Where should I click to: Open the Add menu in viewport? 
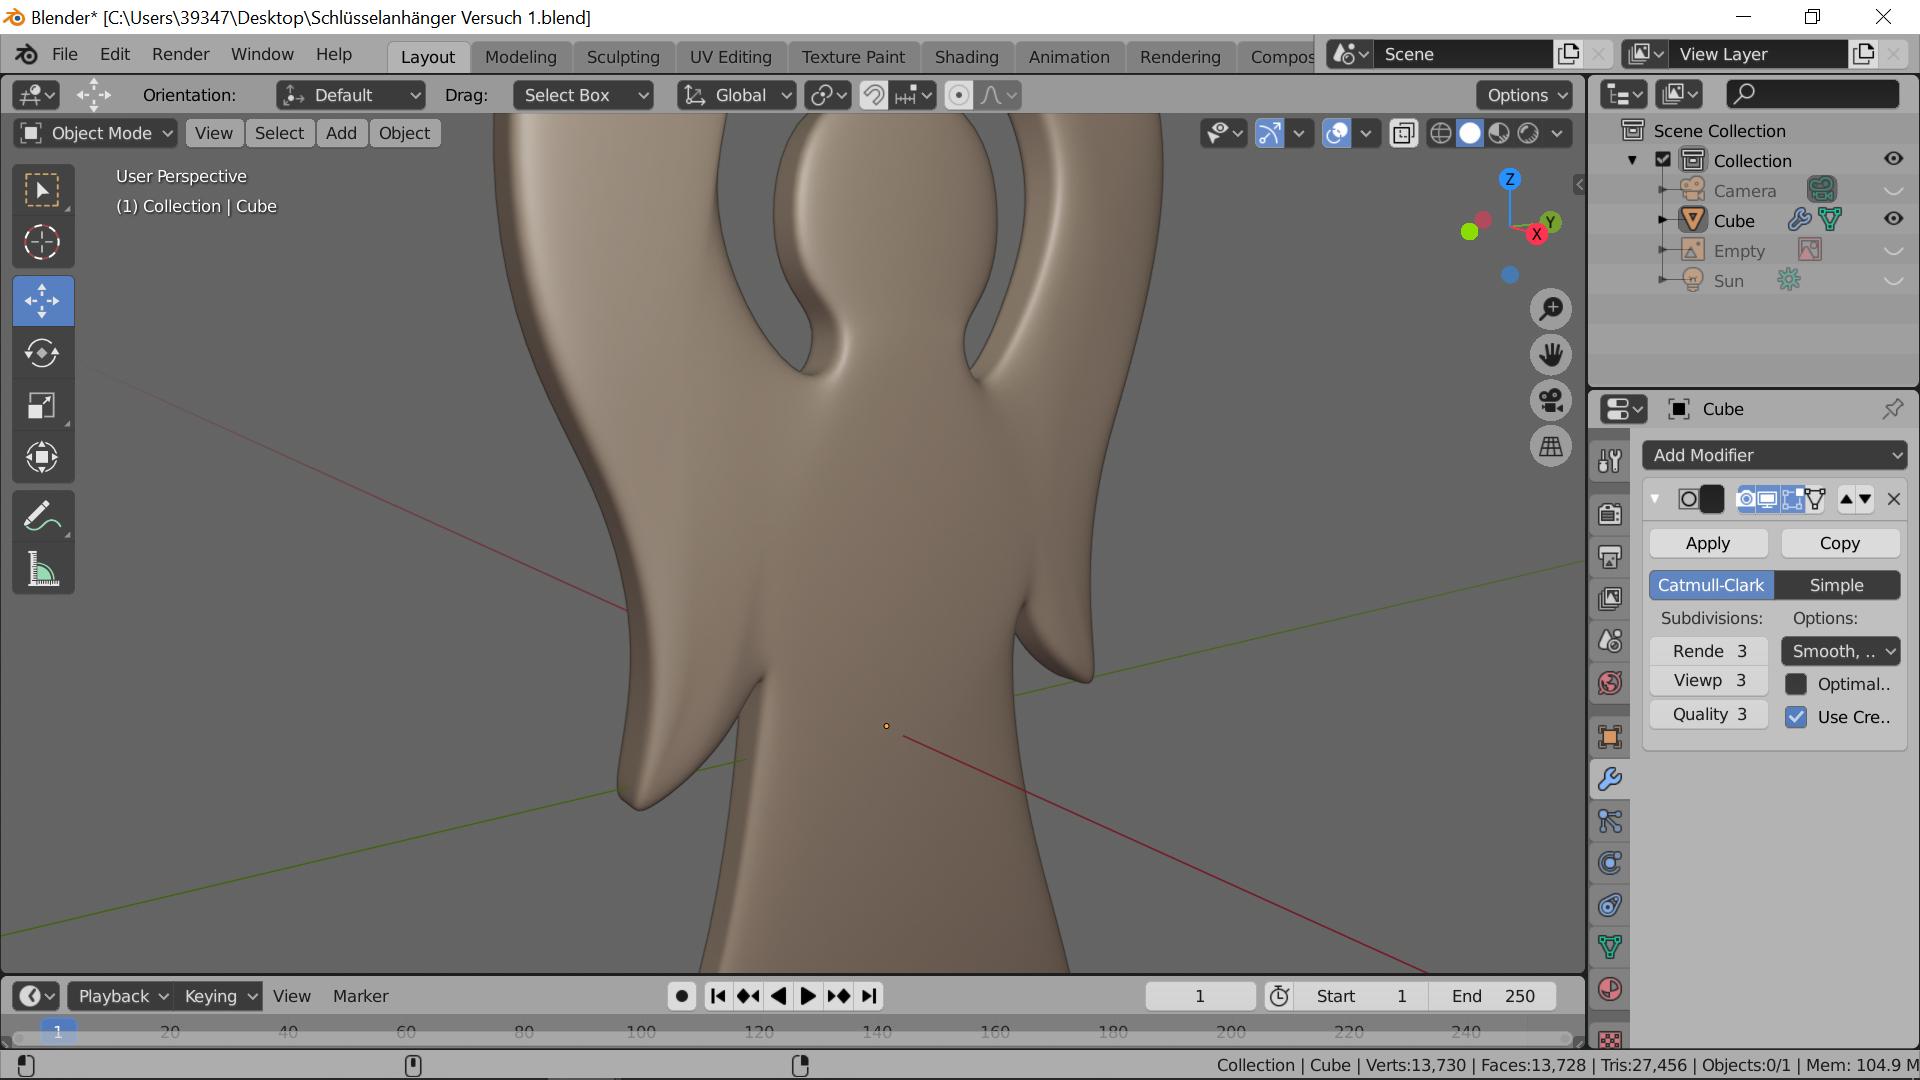[341, 133]
